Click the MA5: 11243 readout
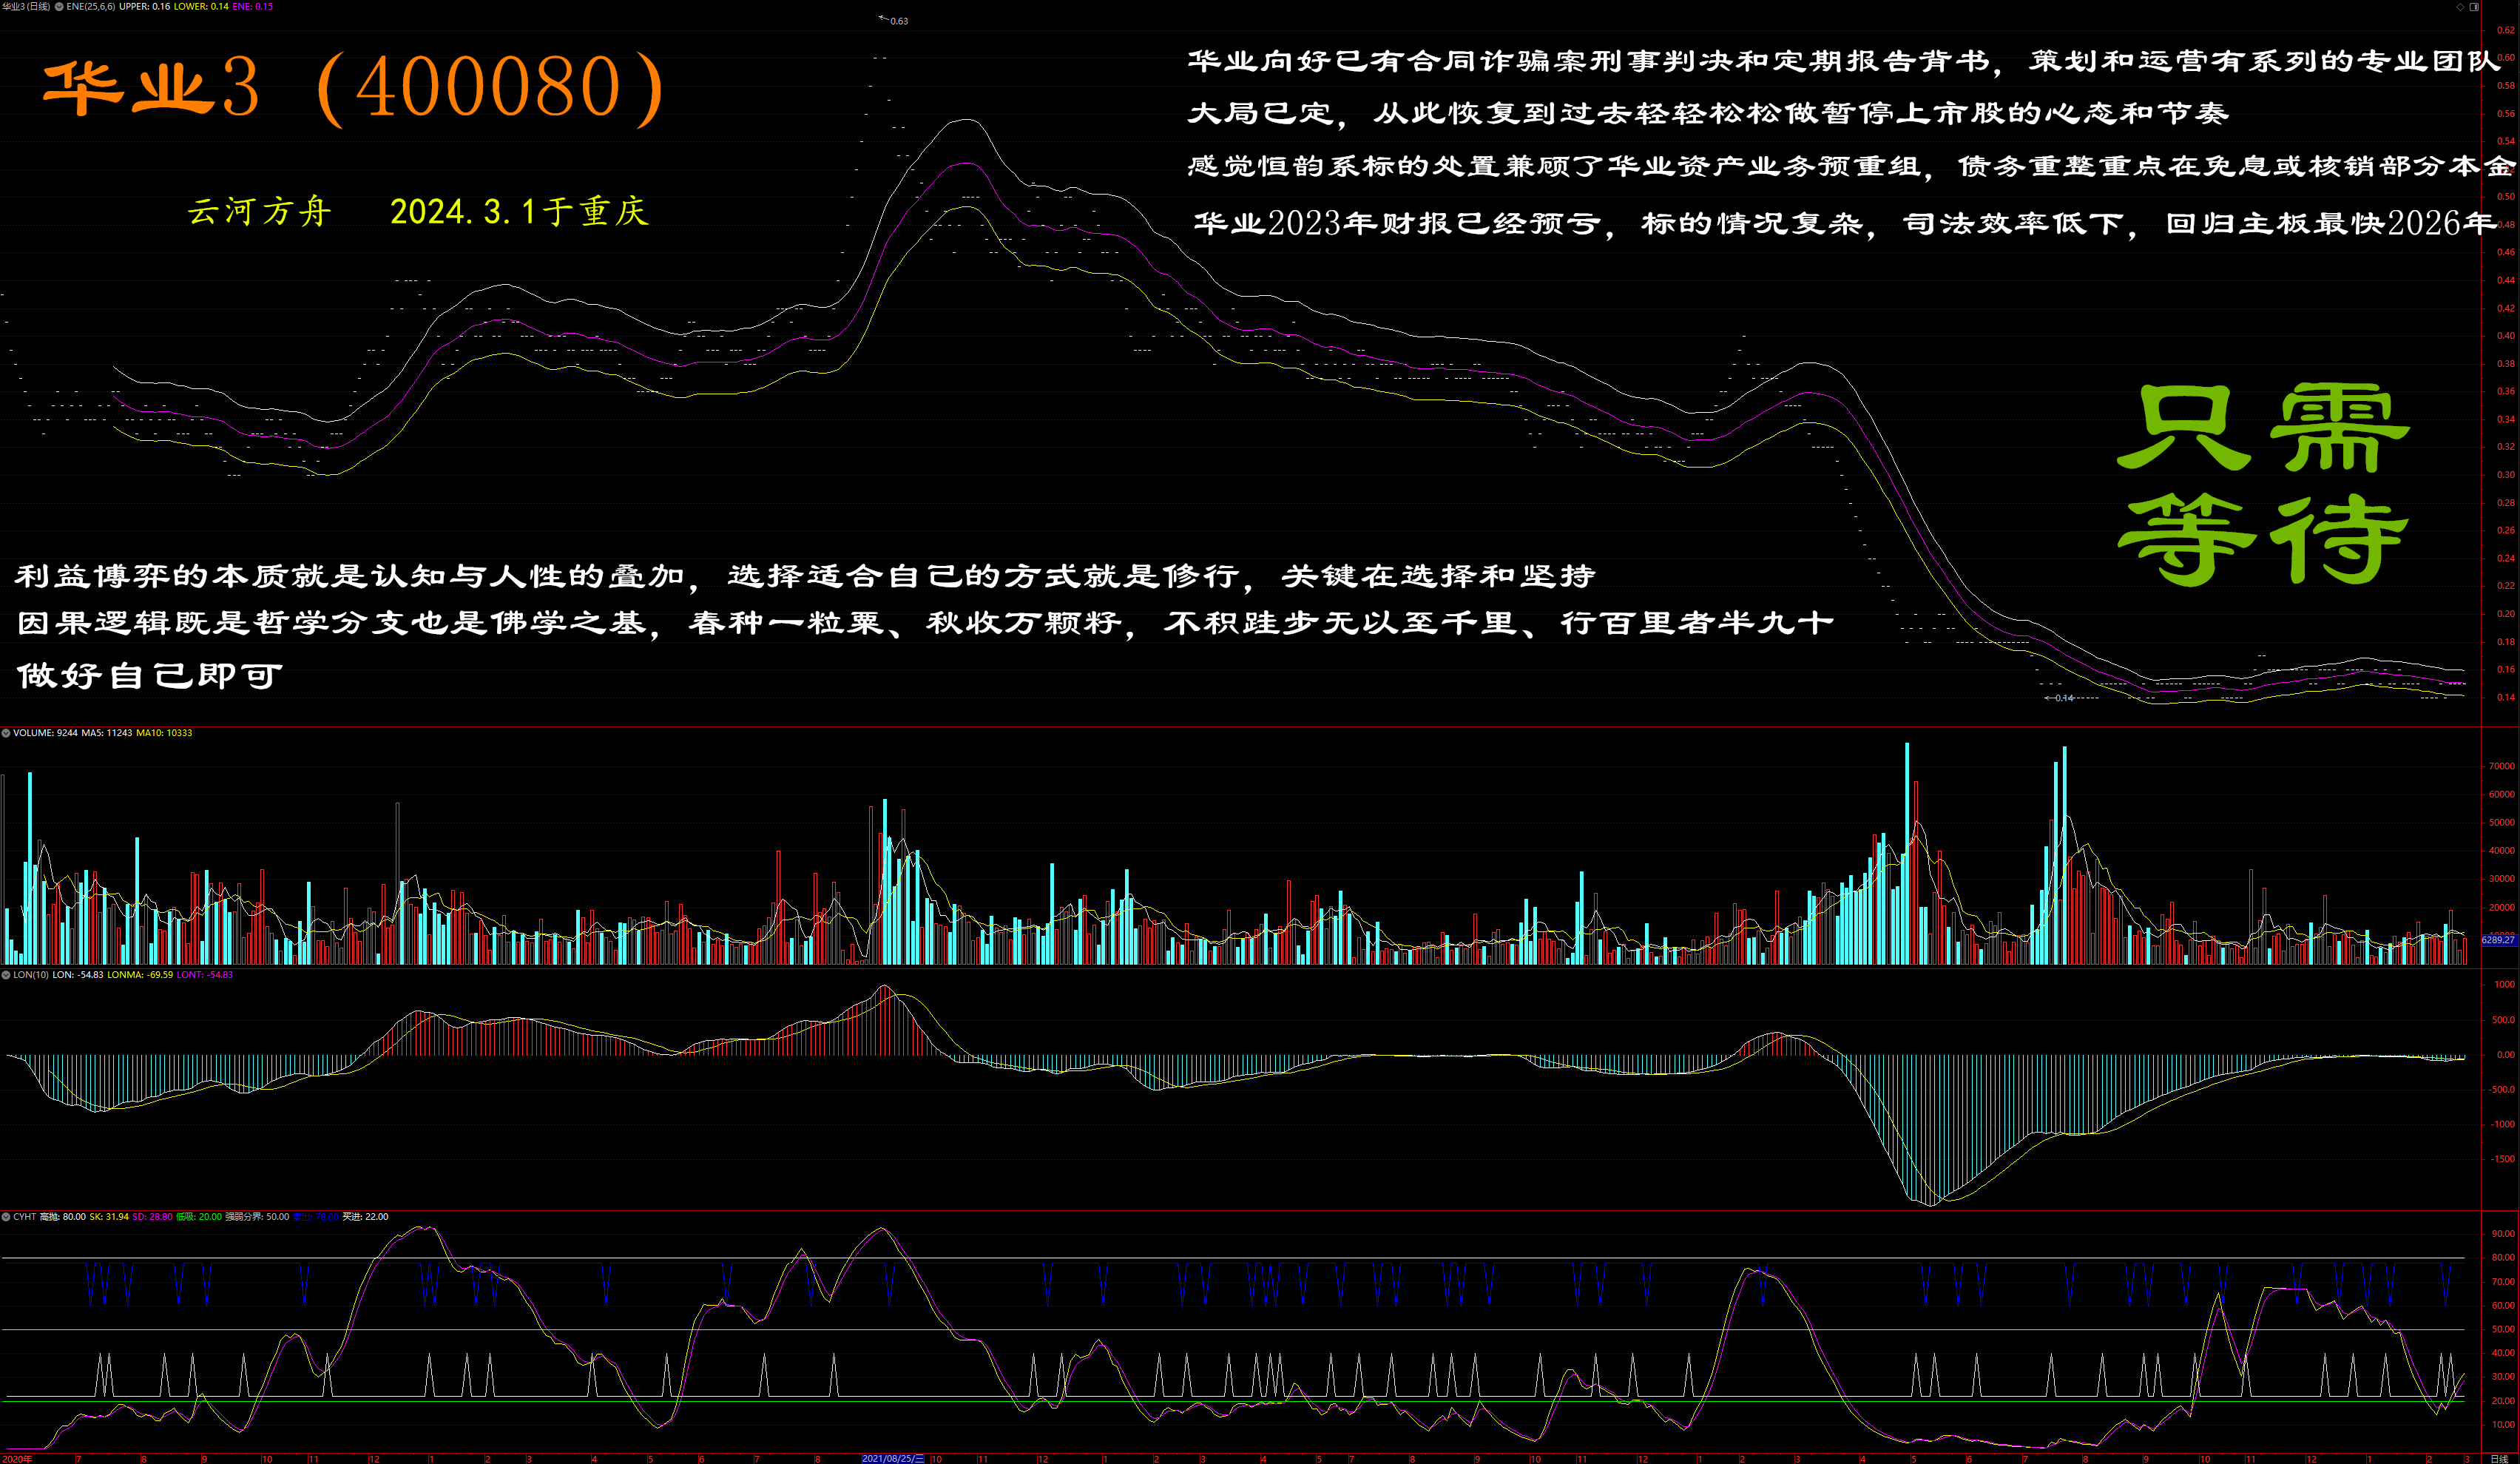 107,733
